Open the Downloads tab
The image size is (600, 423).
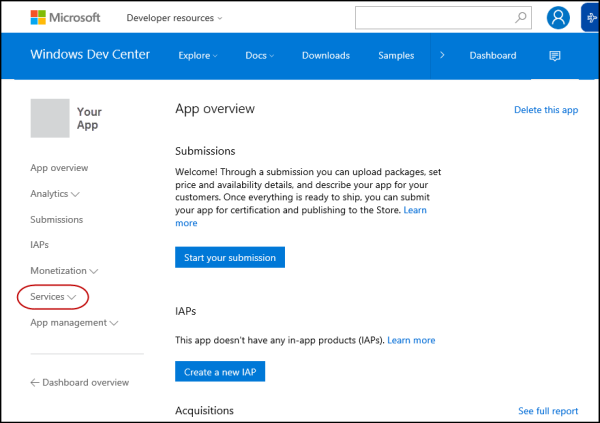click(x=325, y=55)
